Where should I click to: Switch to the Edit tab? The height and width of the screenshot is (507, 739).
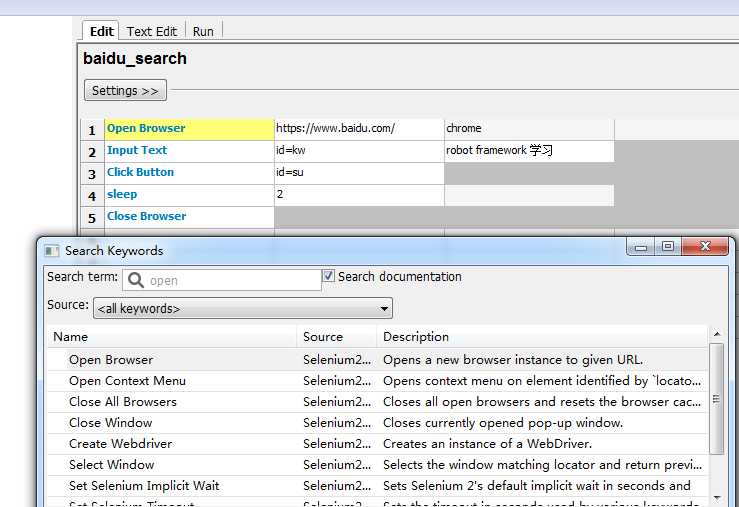point(101,31)
